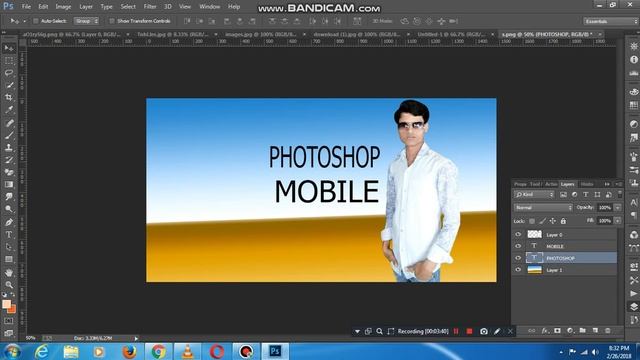Viewport: 640px width, 360px height.
Task: Select the Crop tool
Action: tap(9, 97)
